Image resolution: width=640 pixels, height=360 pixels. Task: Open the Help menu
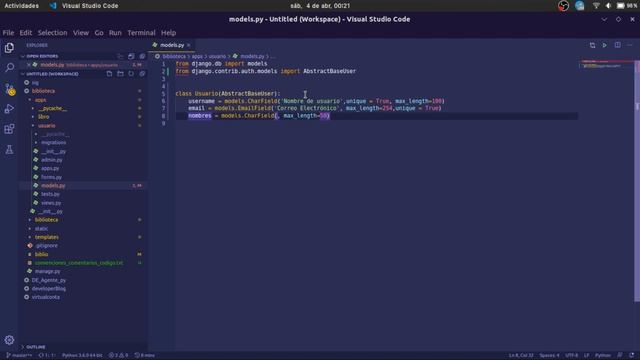[168, 33]
